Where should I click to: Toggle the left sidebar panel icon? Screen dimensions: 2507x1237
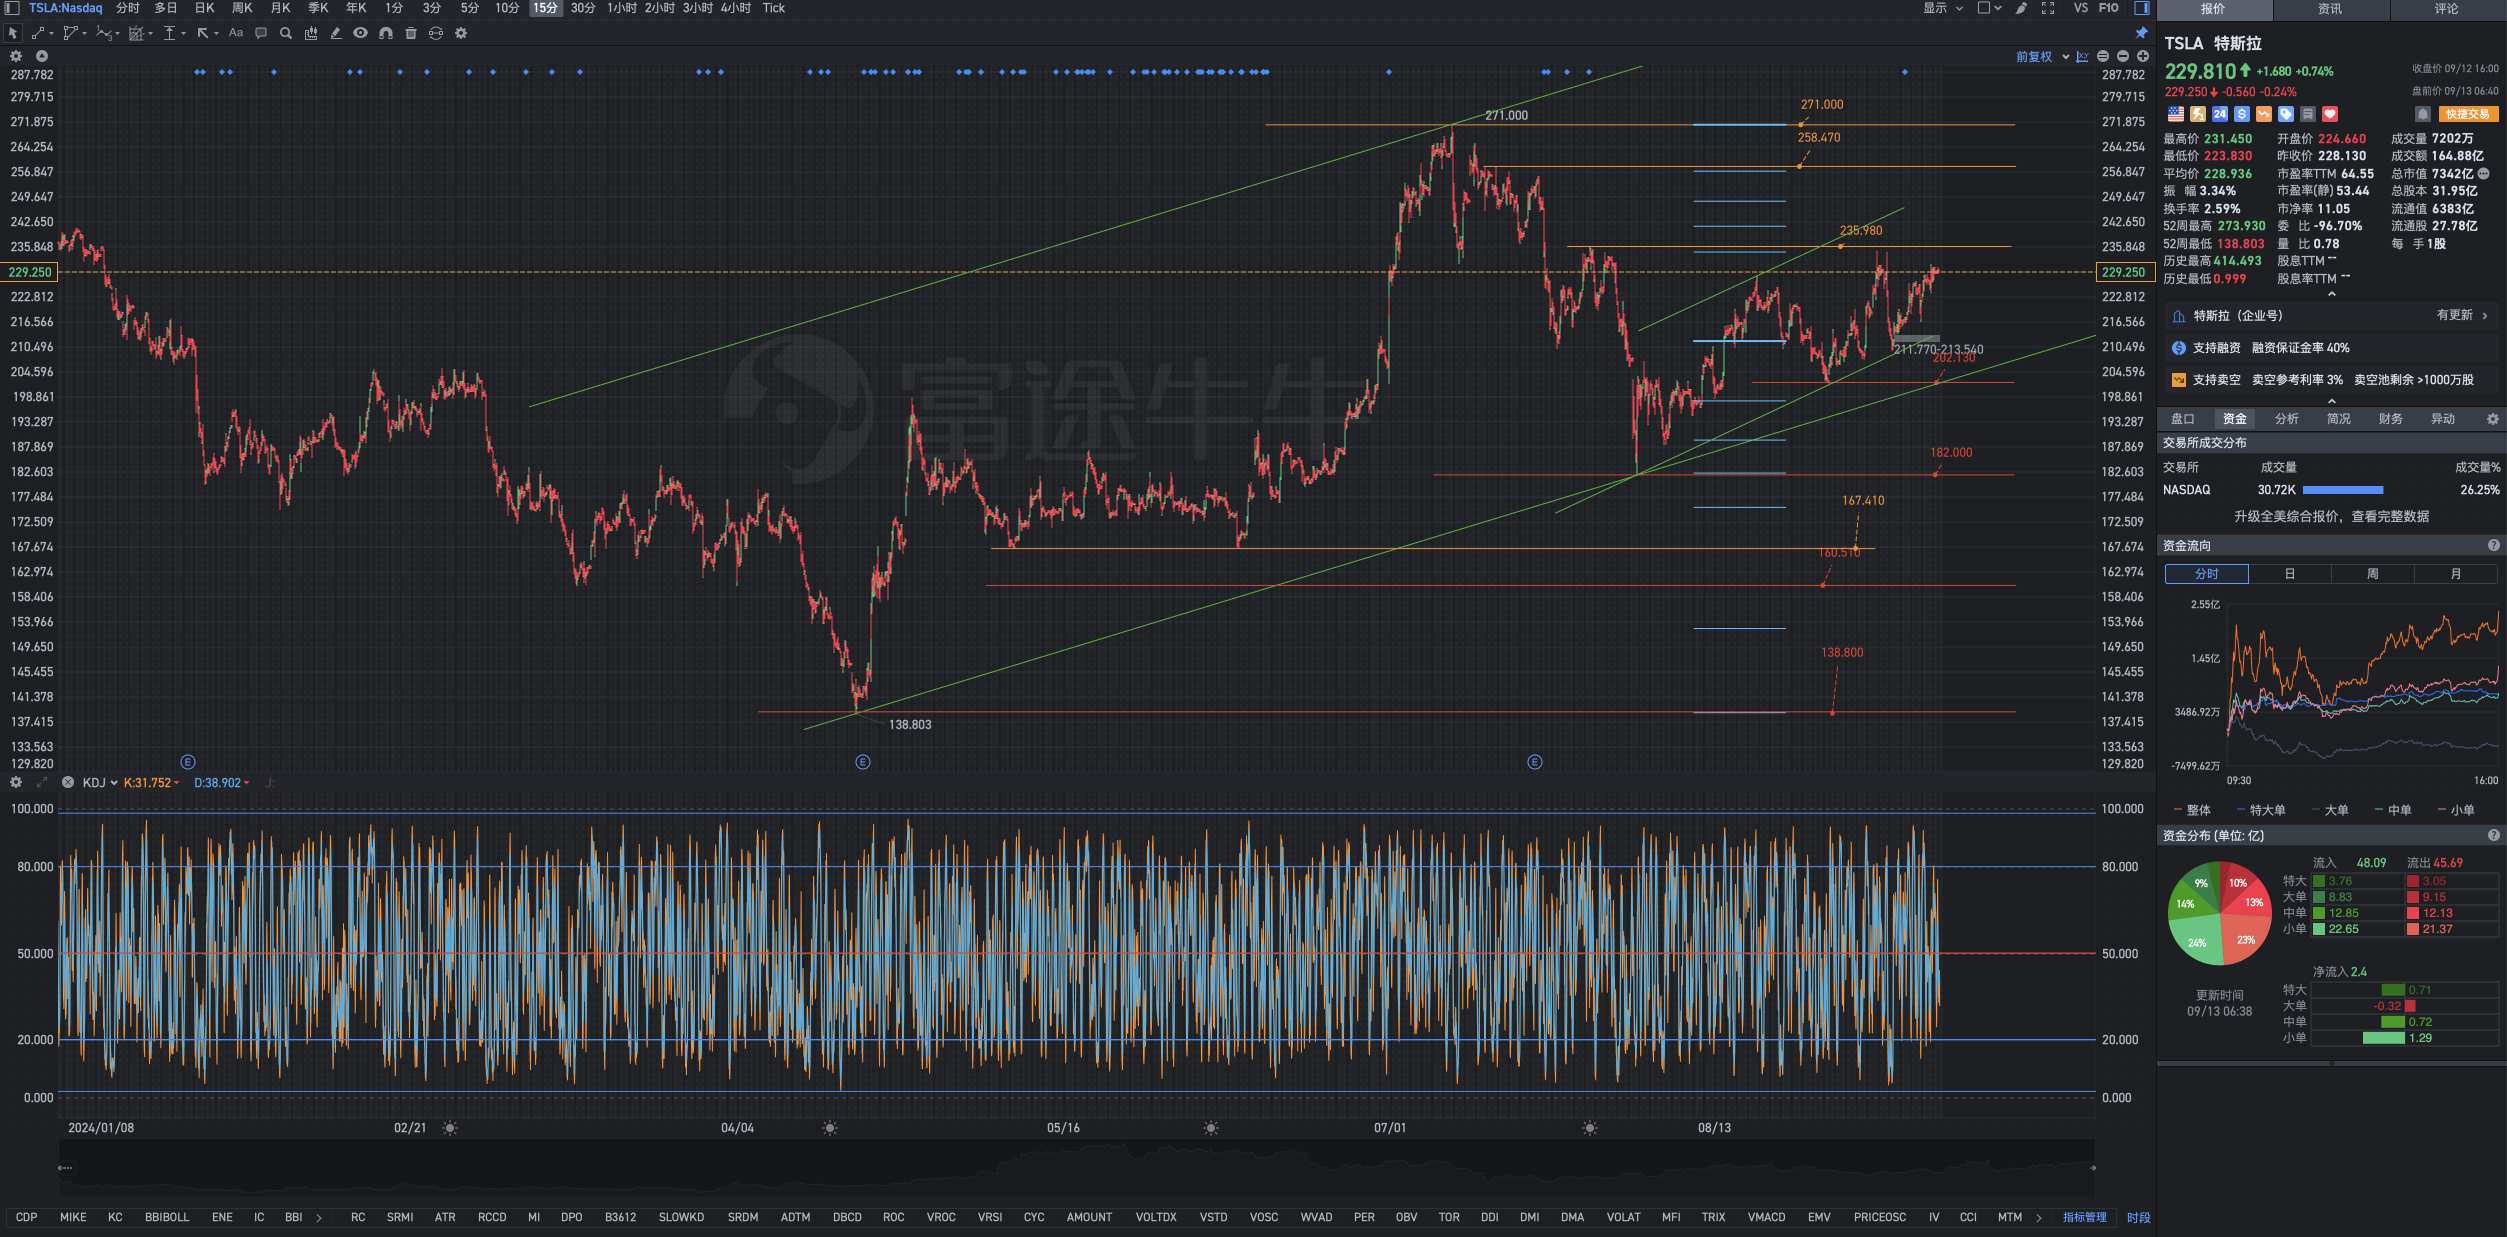pos(12,8)
